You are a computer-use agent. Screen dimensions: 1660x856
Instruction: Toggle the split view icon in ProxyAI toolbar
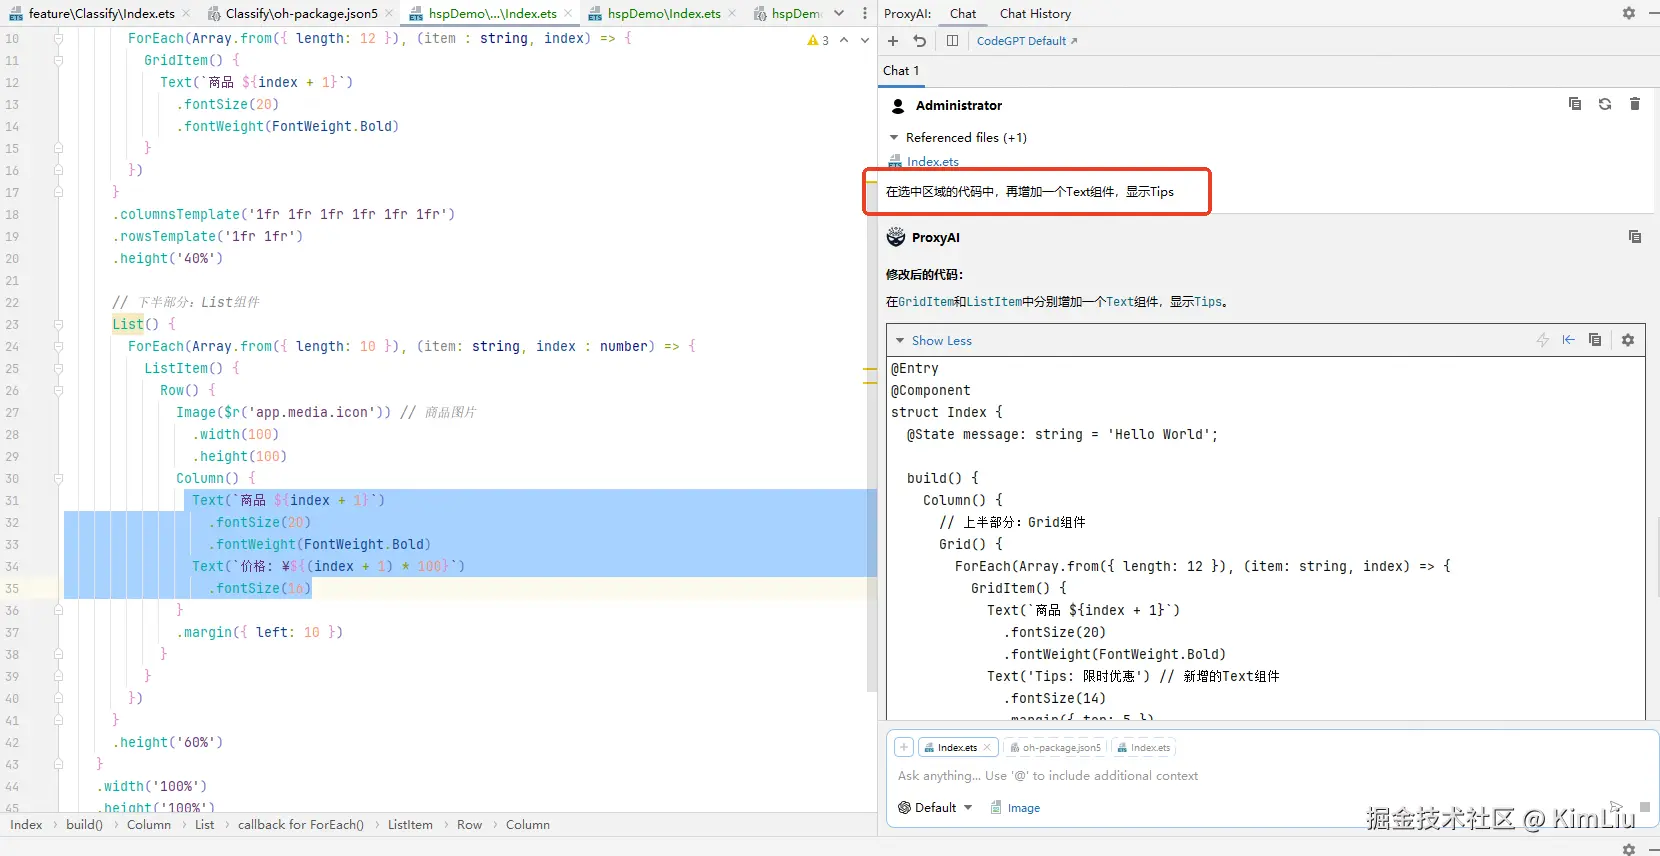tap(952, 41)
